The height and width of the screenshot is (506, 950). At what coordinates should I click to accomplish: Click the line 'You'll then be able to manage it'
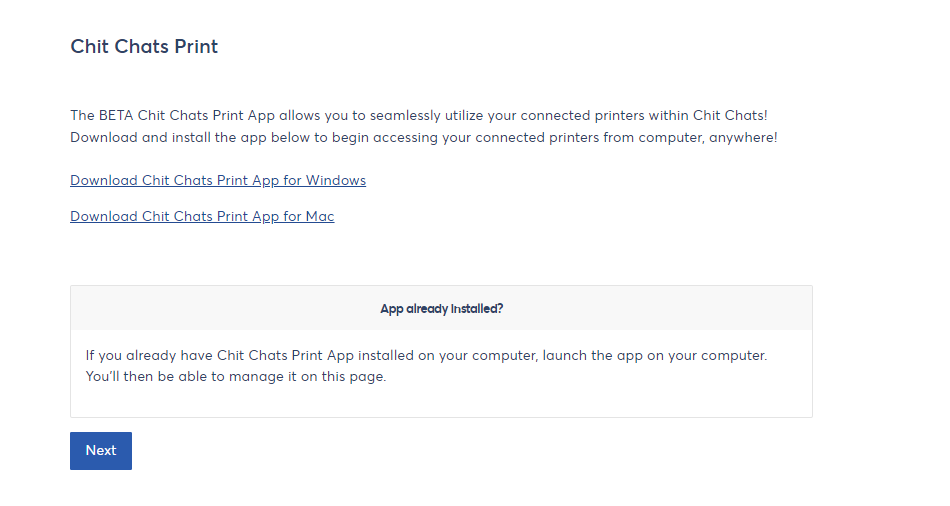pyautogui.click(x=236, y=376)
